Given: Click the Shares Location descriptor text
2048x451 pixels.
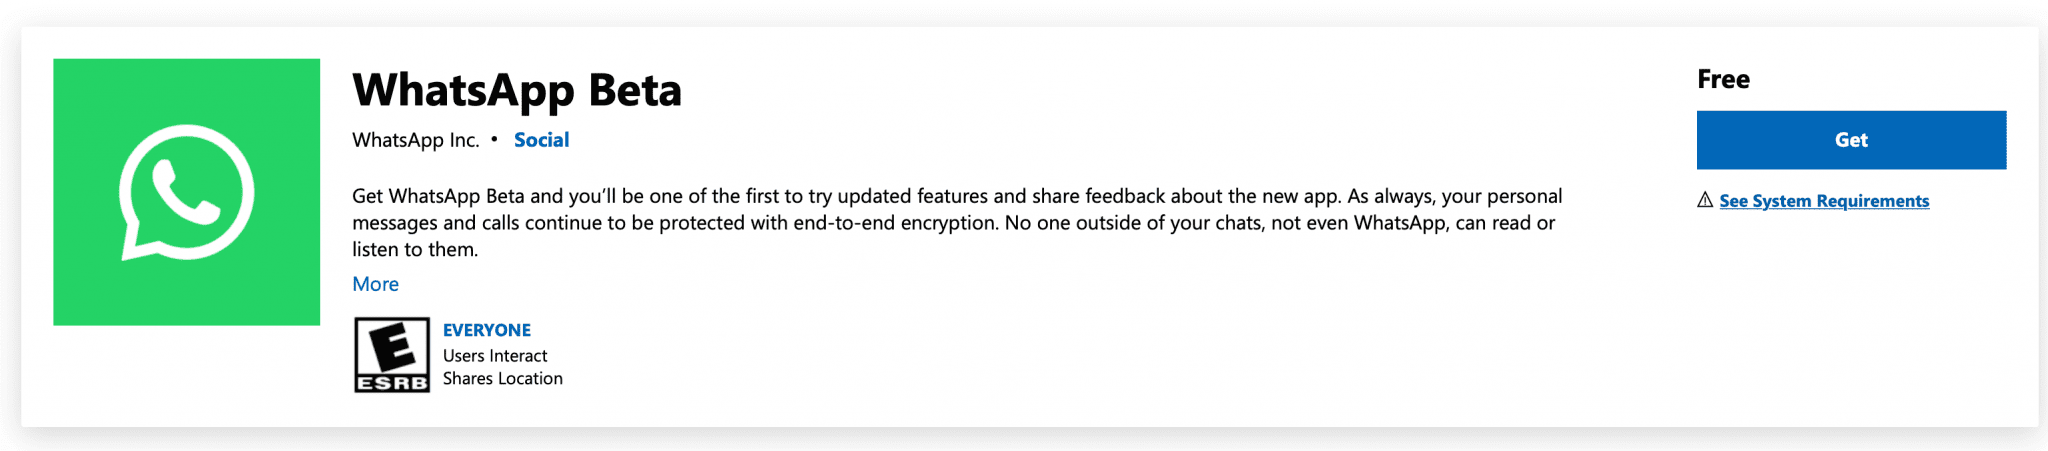Looking at the screenshot, I should [503, 379].
